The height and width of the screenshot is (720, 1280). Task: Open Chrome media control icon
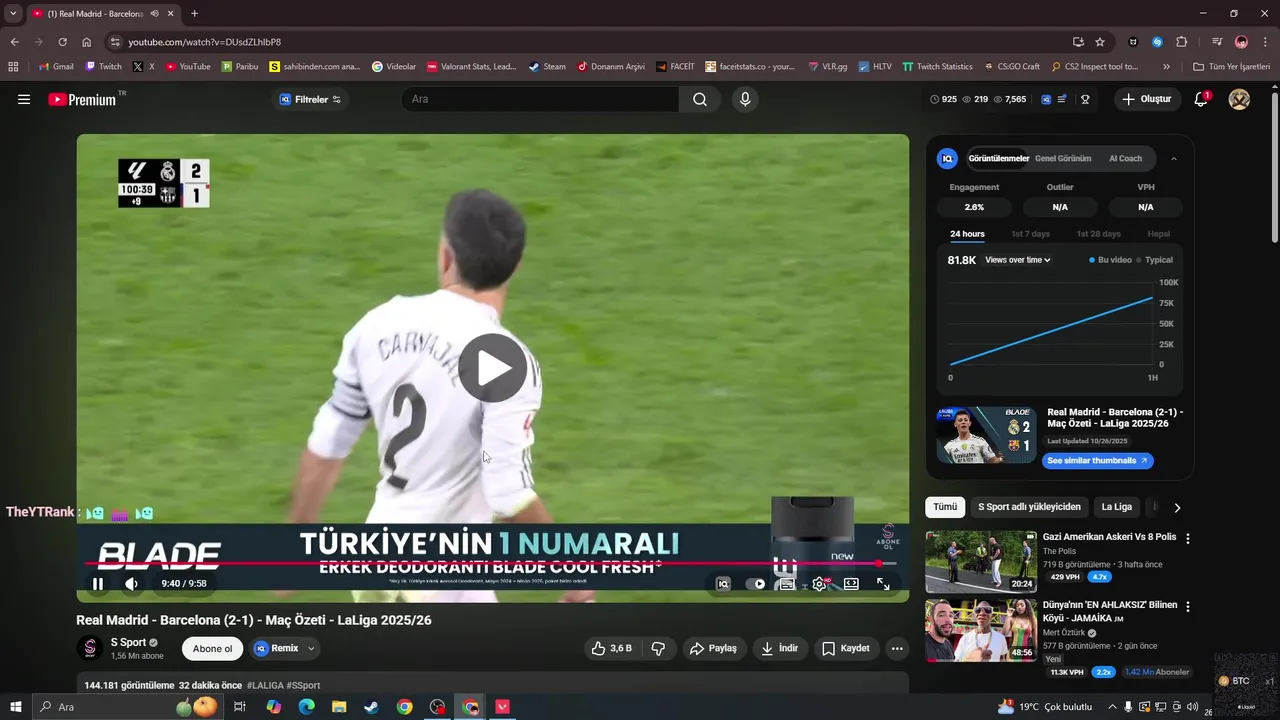(x=1217, y=42)
